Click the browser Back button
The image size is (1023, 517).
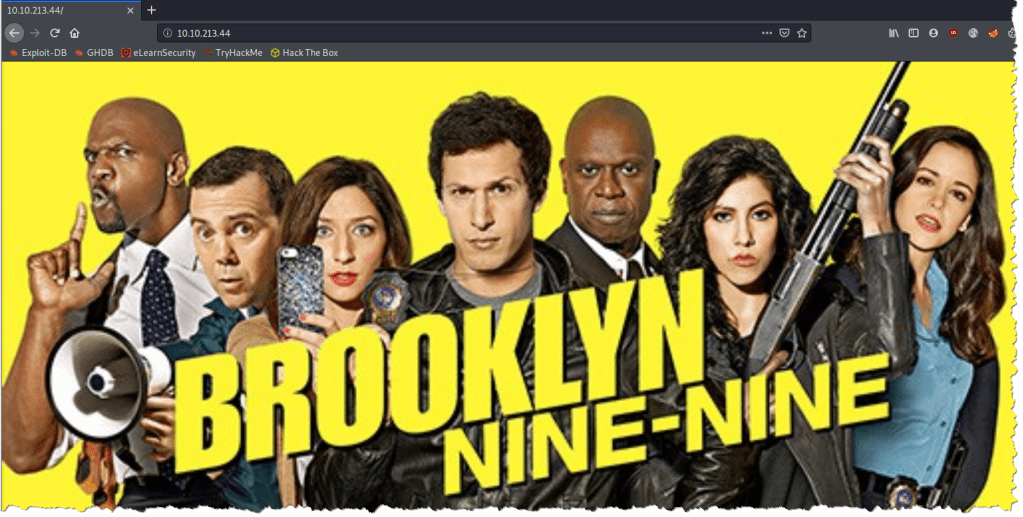[14, 33]
